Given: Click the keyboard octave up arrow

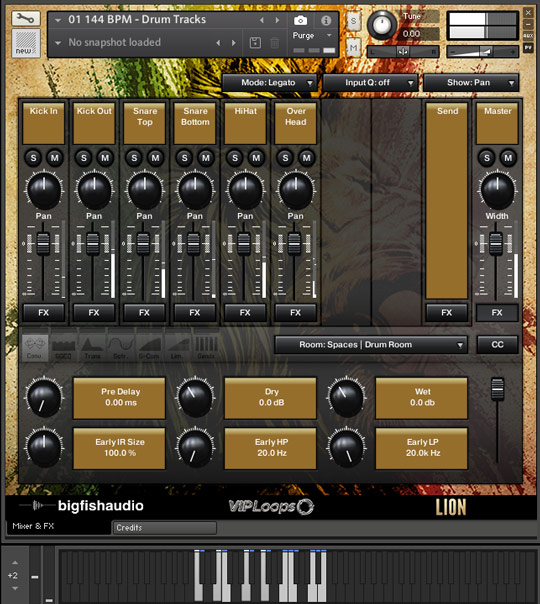Looking at the screenshot, I should (x=15, y=563).
